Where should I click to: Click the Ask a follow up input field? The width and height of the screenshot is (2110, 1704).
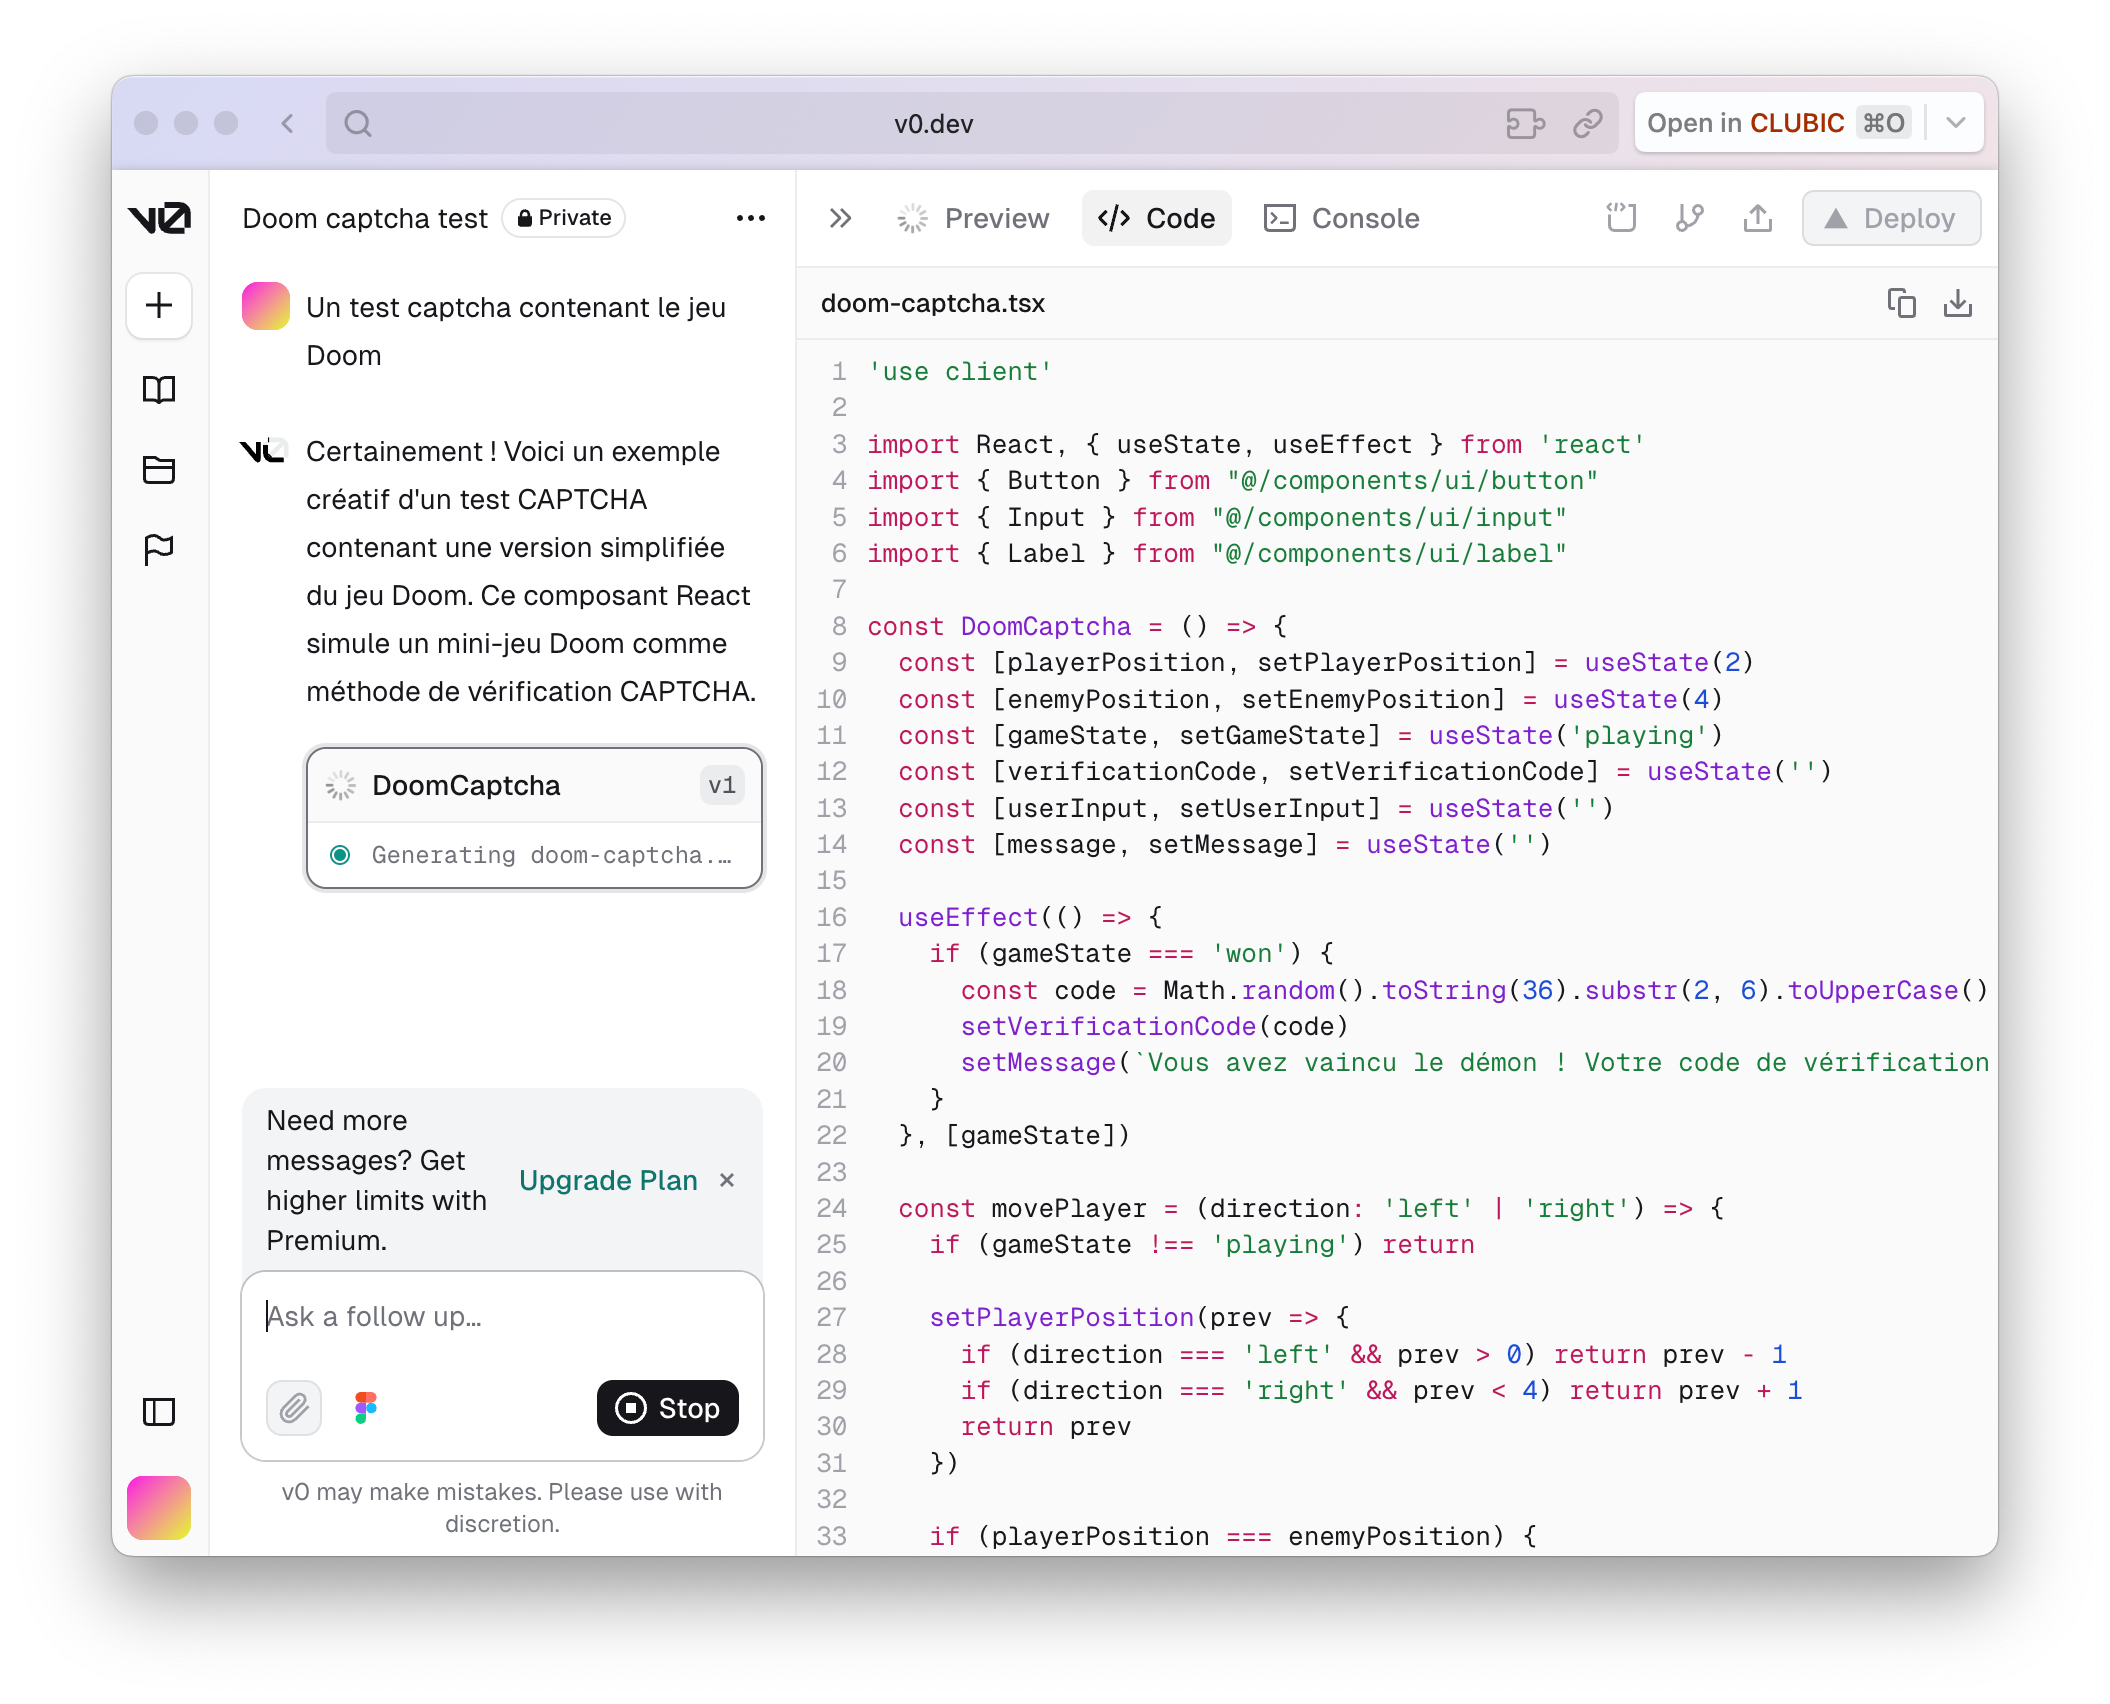coord(502,1316)
